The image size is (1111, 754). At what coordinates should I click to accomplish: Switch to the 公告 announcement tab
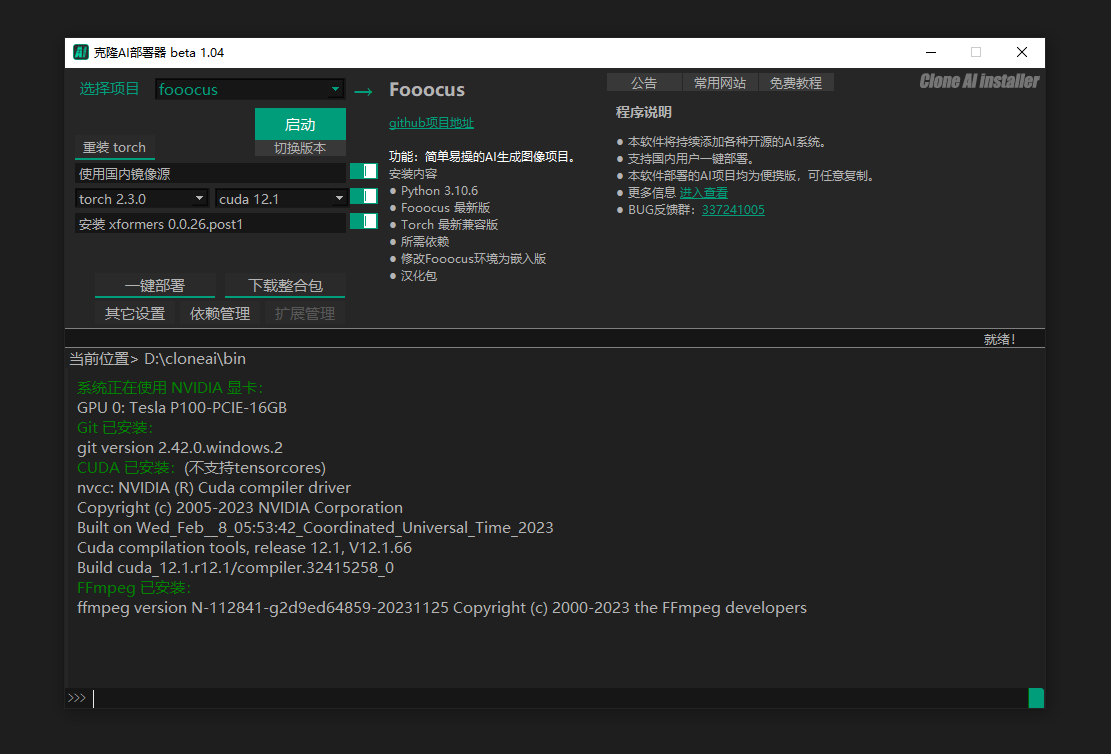[644, 82]
